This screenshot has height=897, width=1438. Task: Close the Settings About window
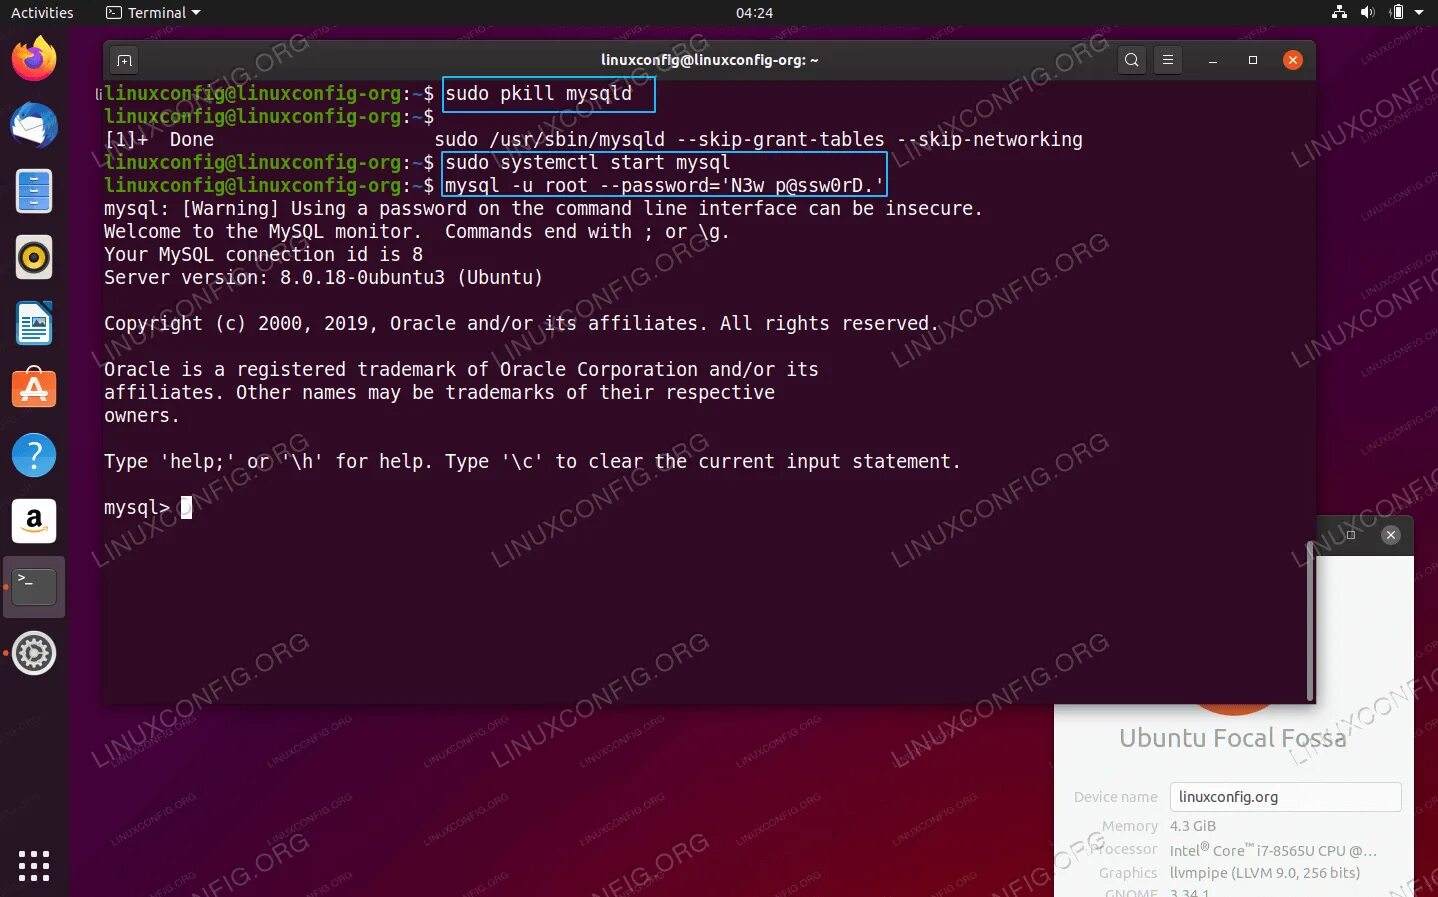1391,535
